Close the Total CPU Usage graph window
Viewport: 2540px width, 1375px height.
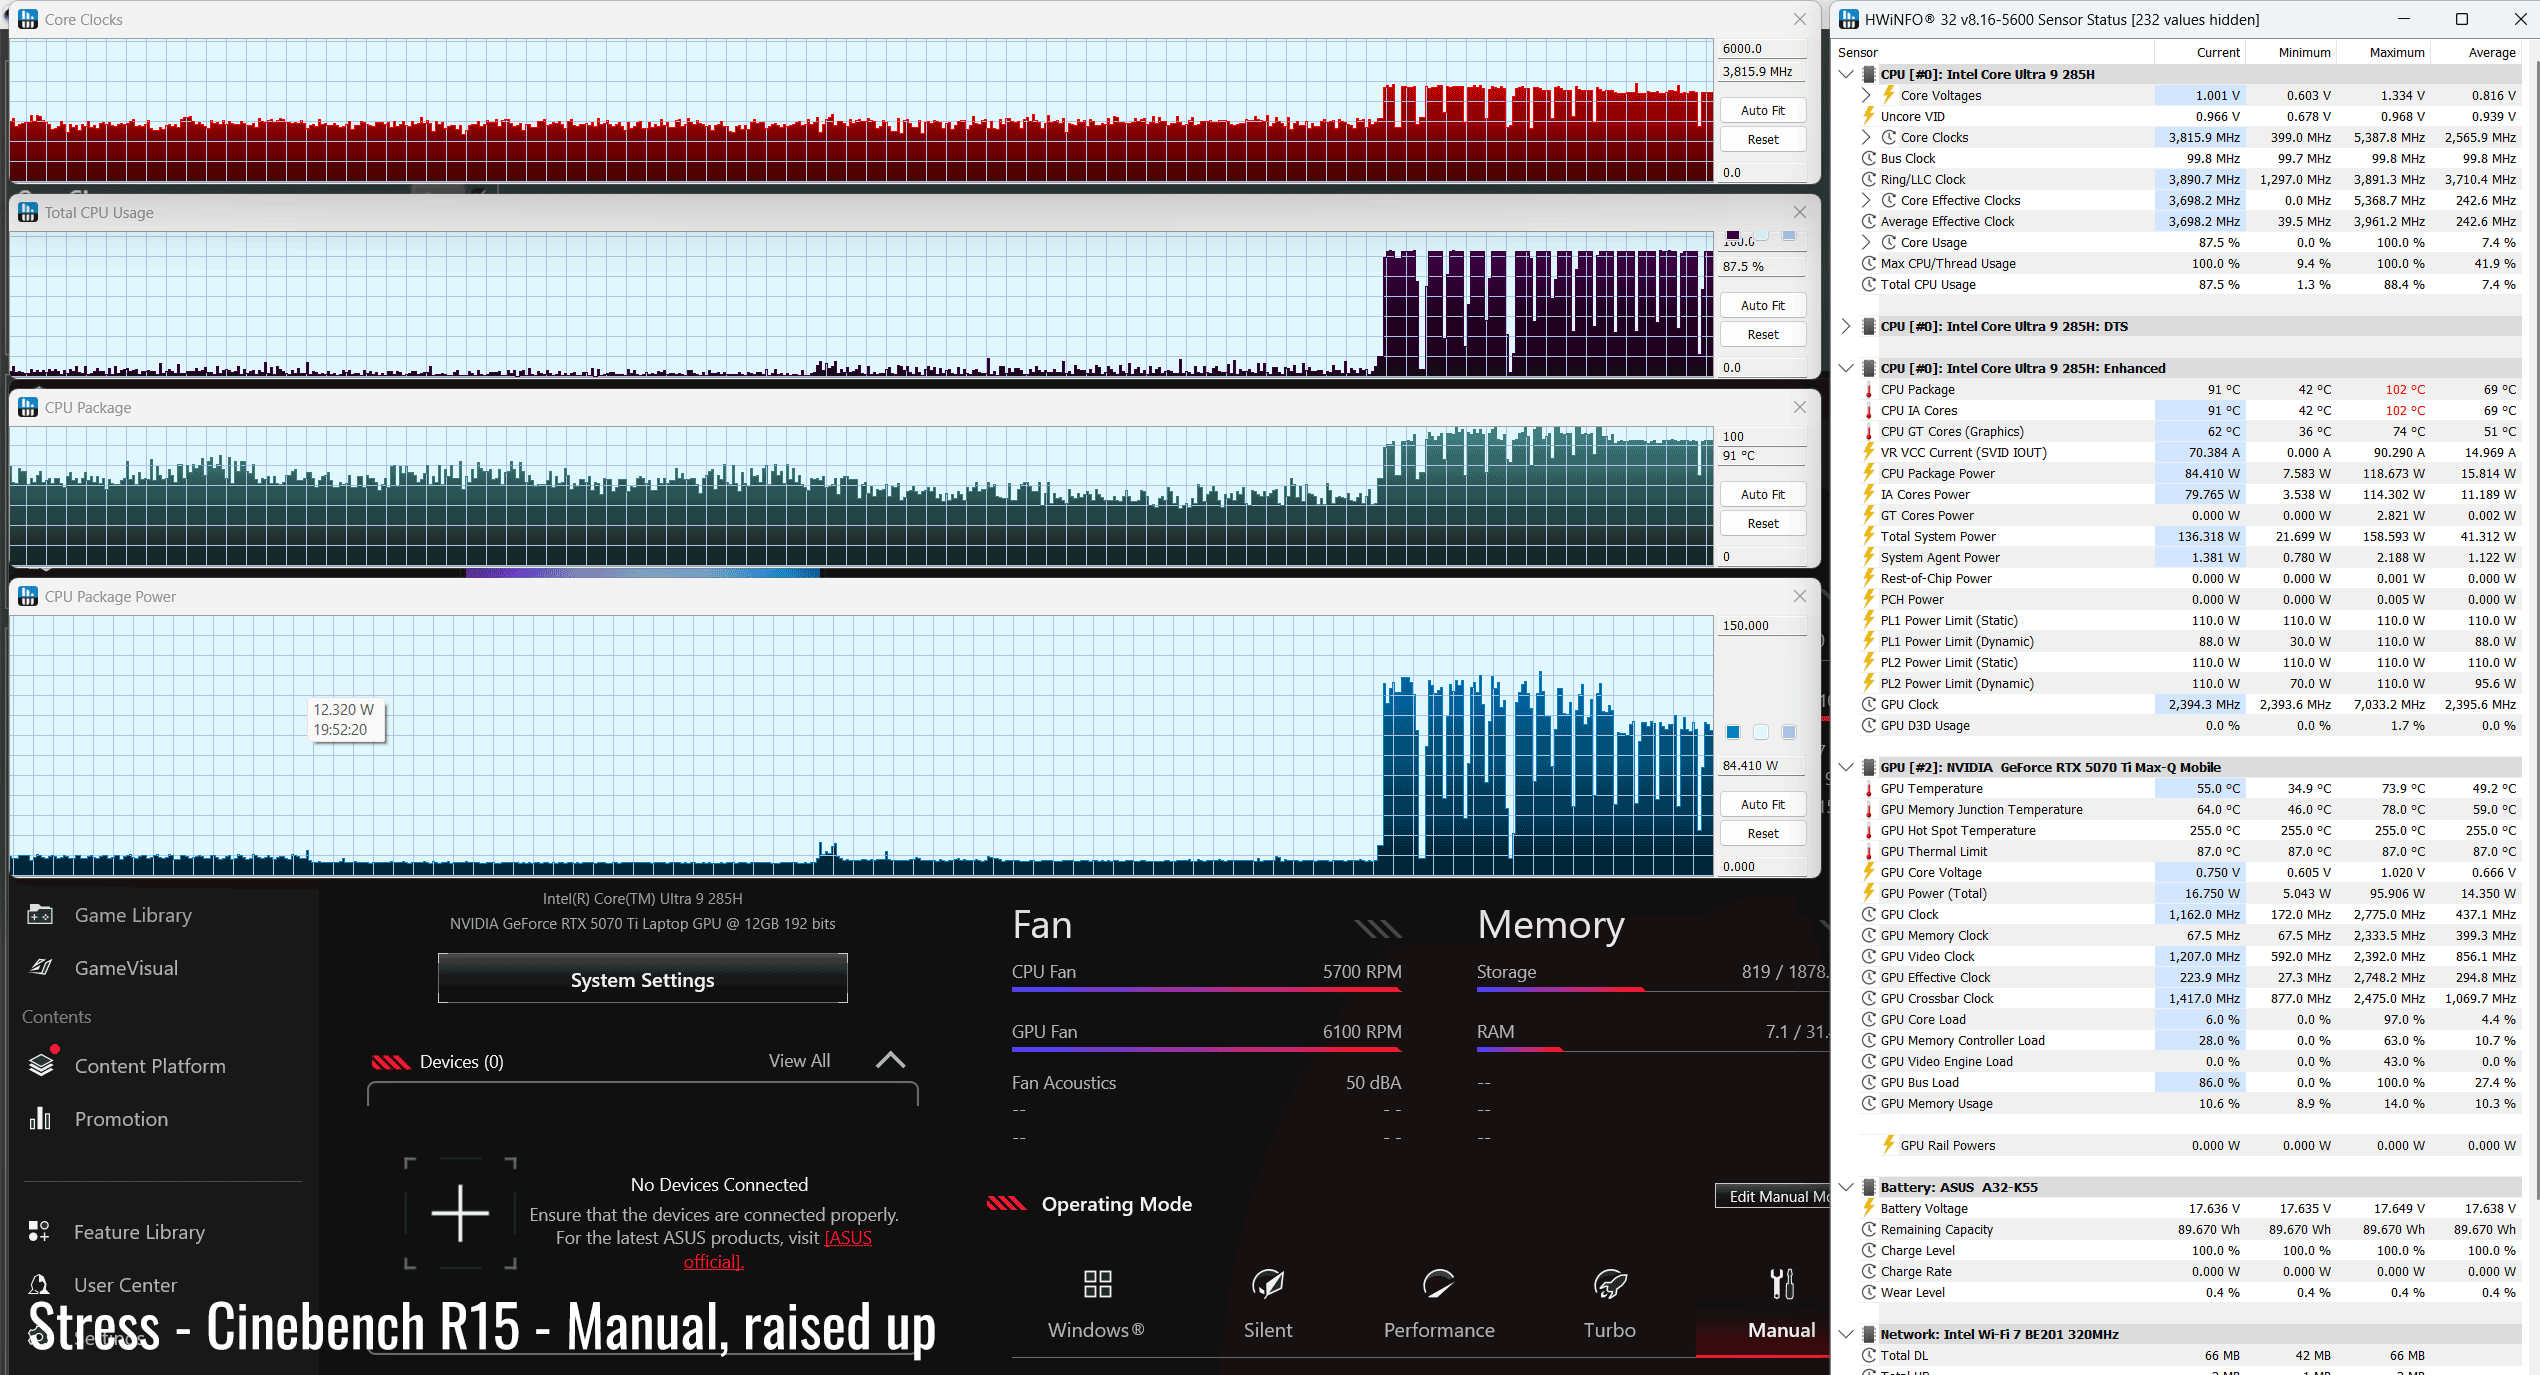(x=1800, y=212)
